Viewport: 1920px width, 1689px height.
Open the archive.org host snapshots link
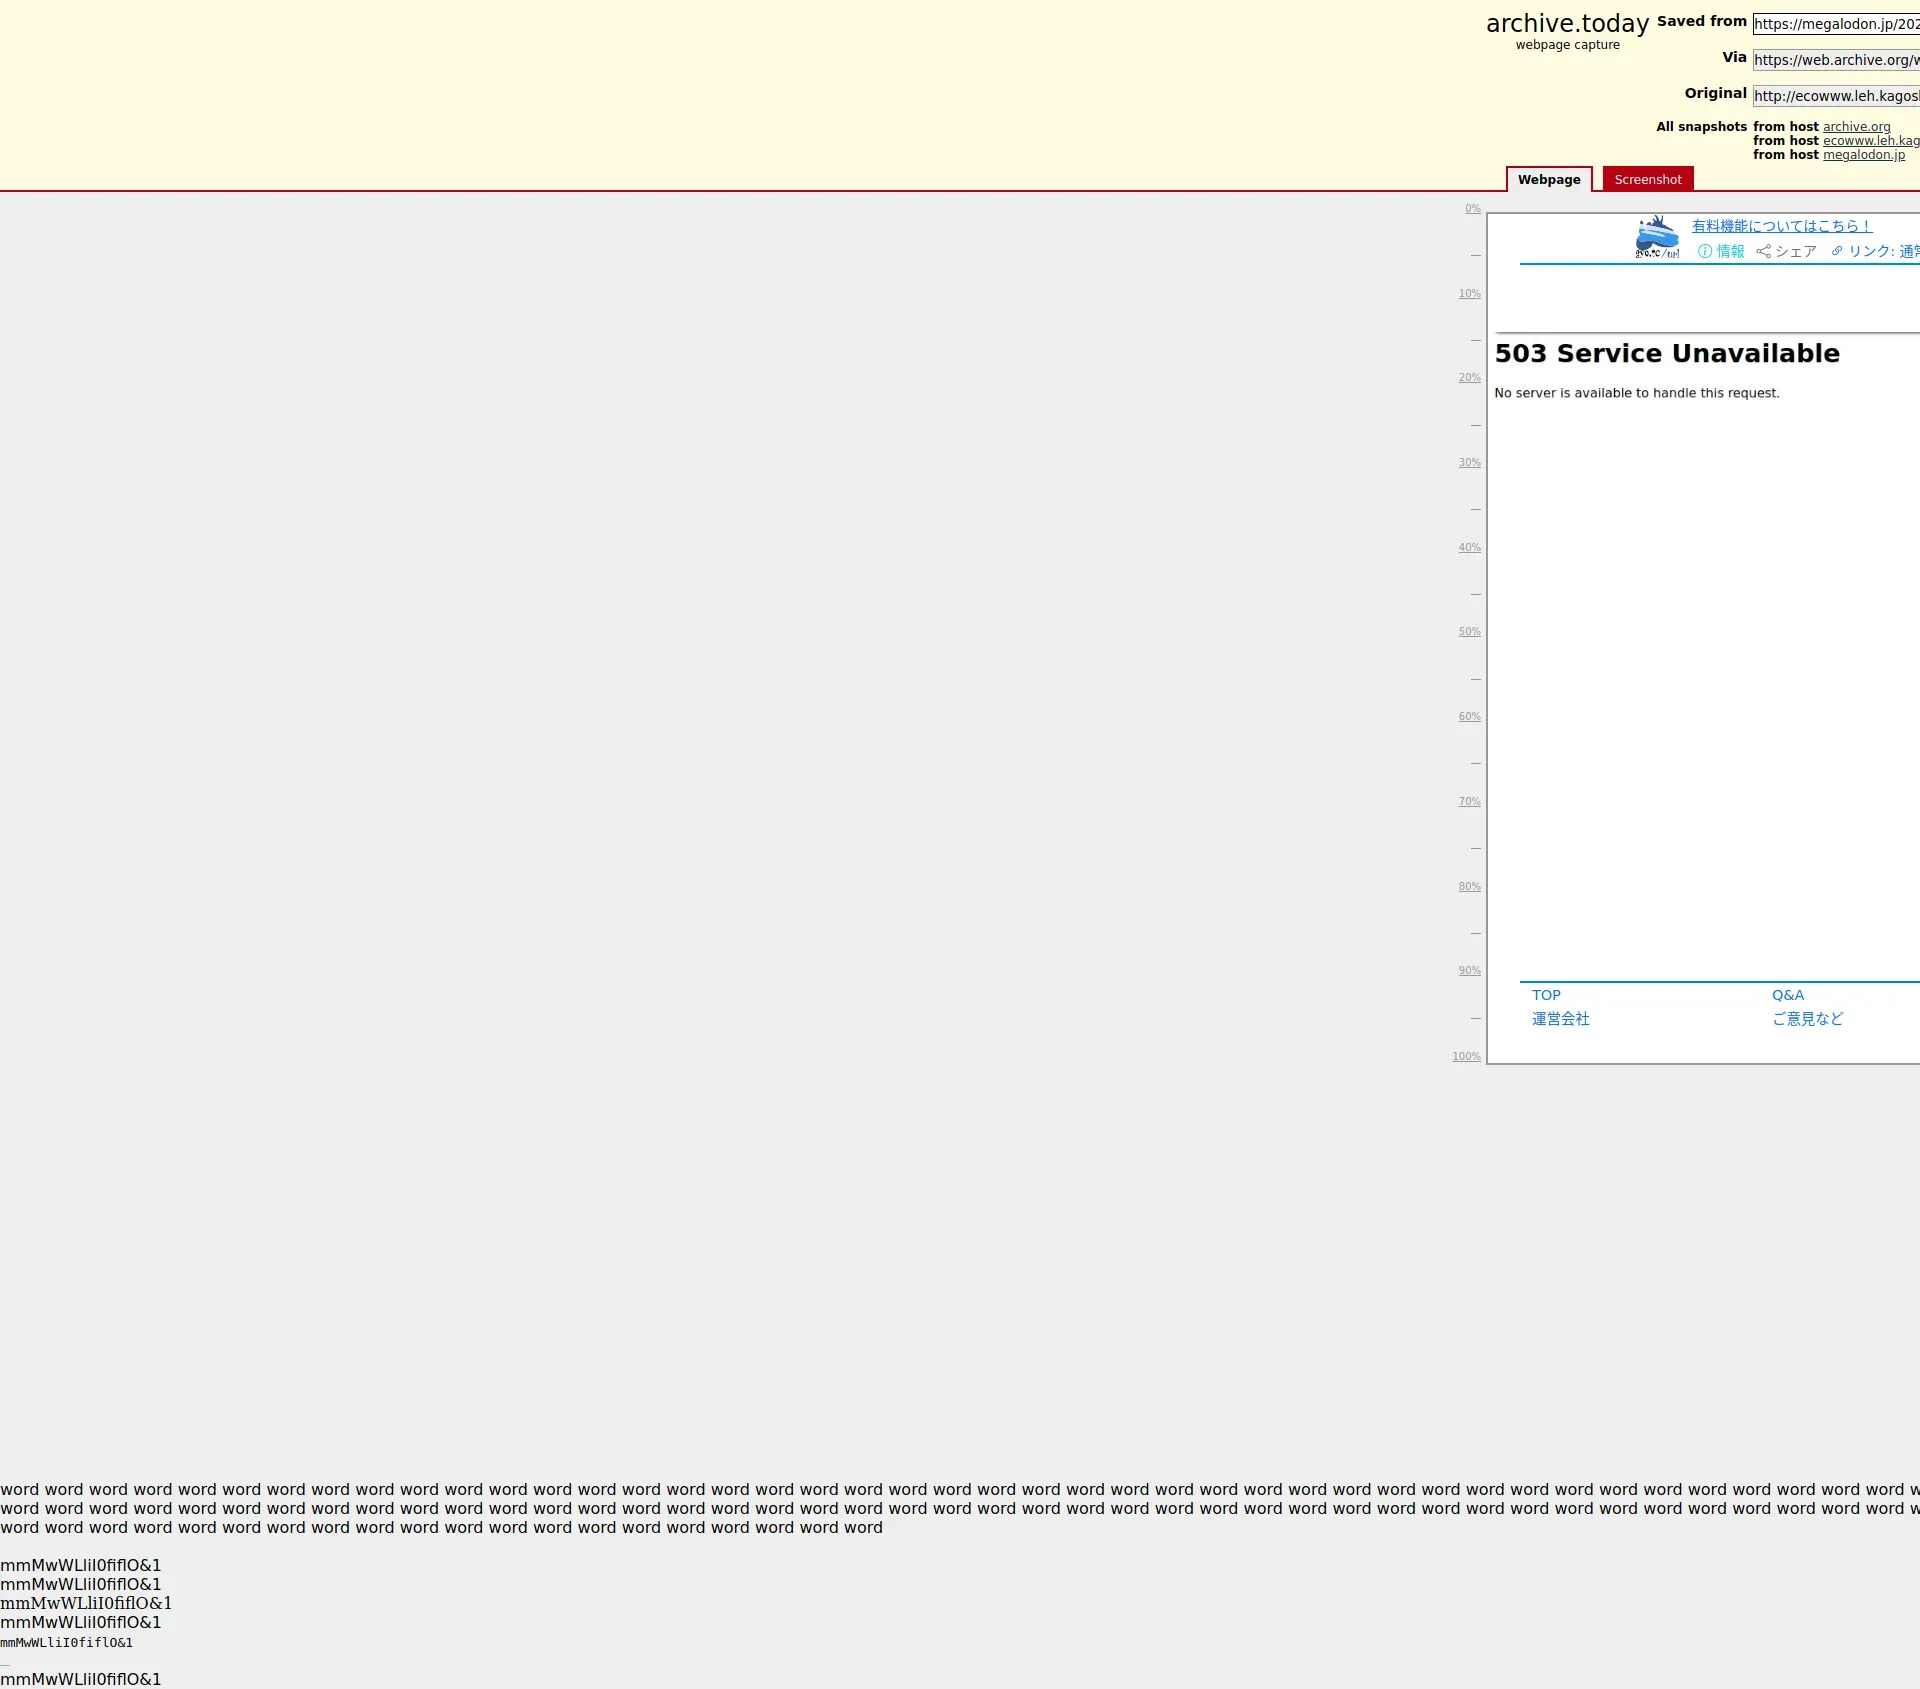coord(1856,127)
